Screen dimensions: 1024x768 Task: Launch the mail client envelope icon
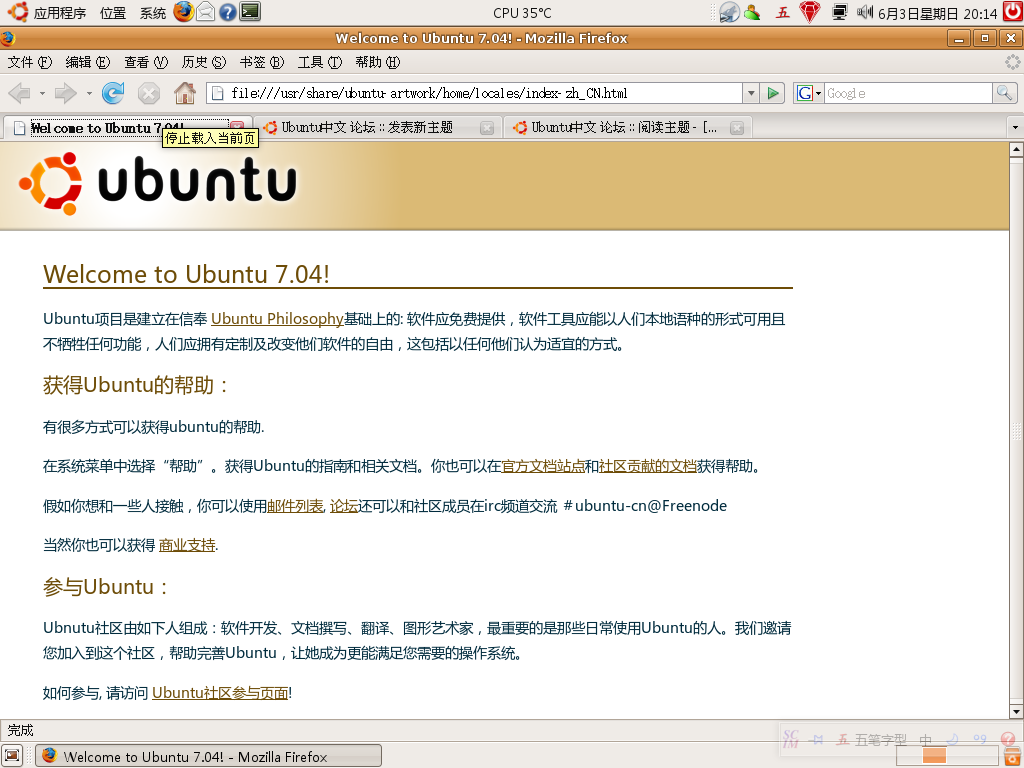coord(206,12)
